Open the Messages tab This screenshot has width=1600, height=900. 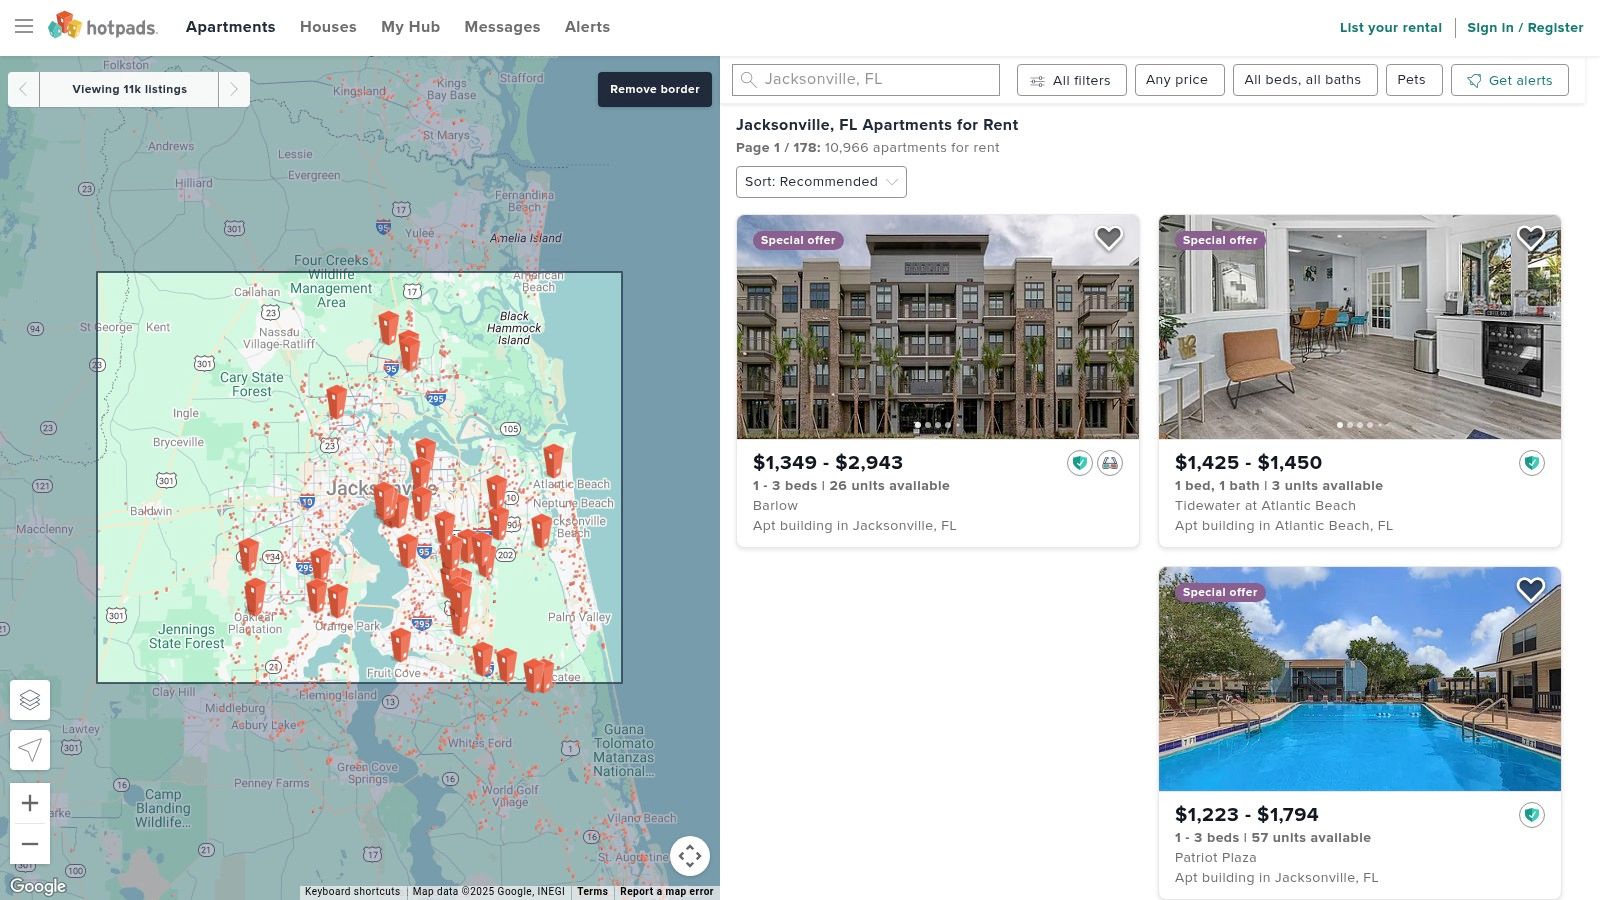coord(502,27)
